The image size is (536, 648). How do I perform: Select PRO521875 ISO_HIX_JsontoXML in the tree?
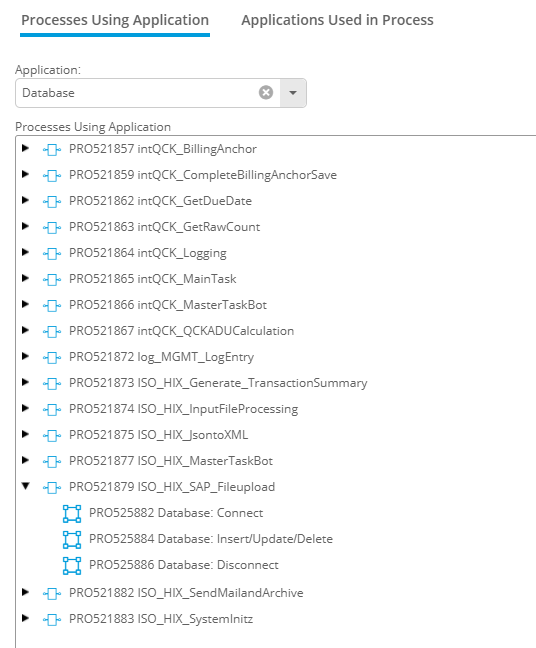click(158, 435)
